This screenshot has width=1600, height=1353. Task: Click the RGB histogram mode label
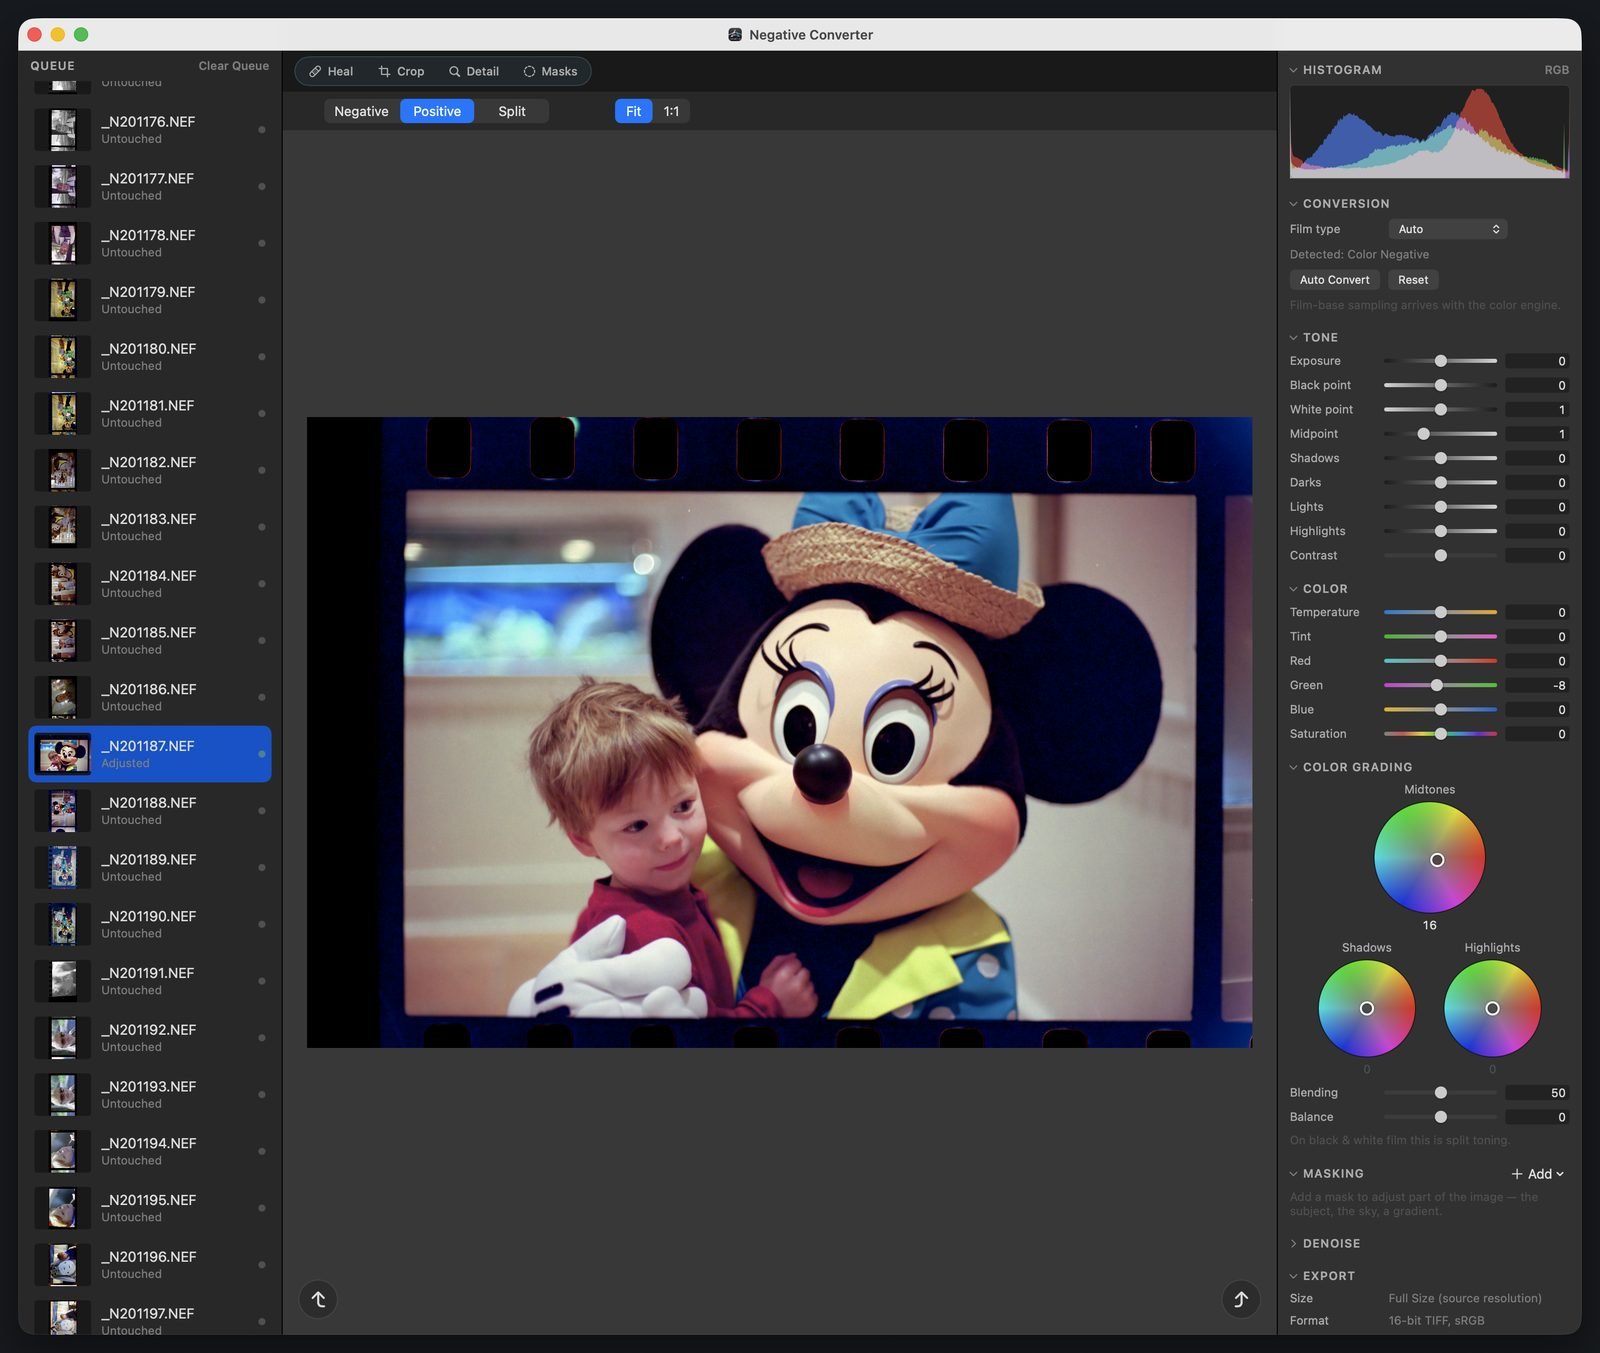pyautogui.click(x=1557, y=70)
